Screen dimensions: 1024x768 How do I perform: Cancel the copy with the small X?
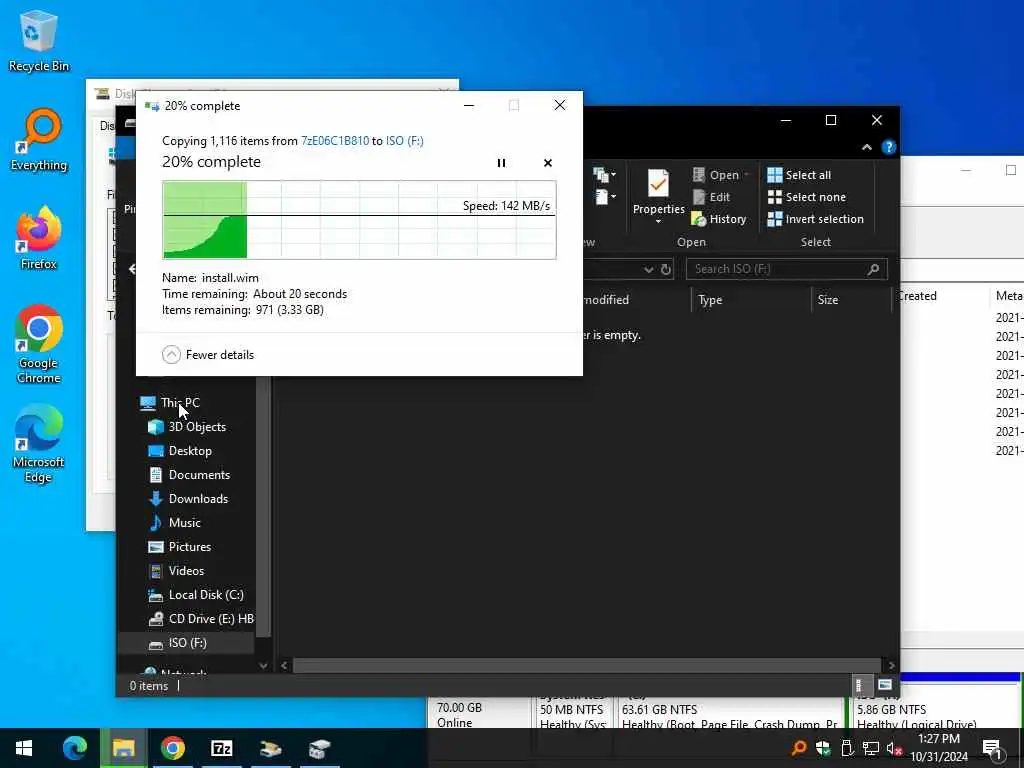click(547, 163)
